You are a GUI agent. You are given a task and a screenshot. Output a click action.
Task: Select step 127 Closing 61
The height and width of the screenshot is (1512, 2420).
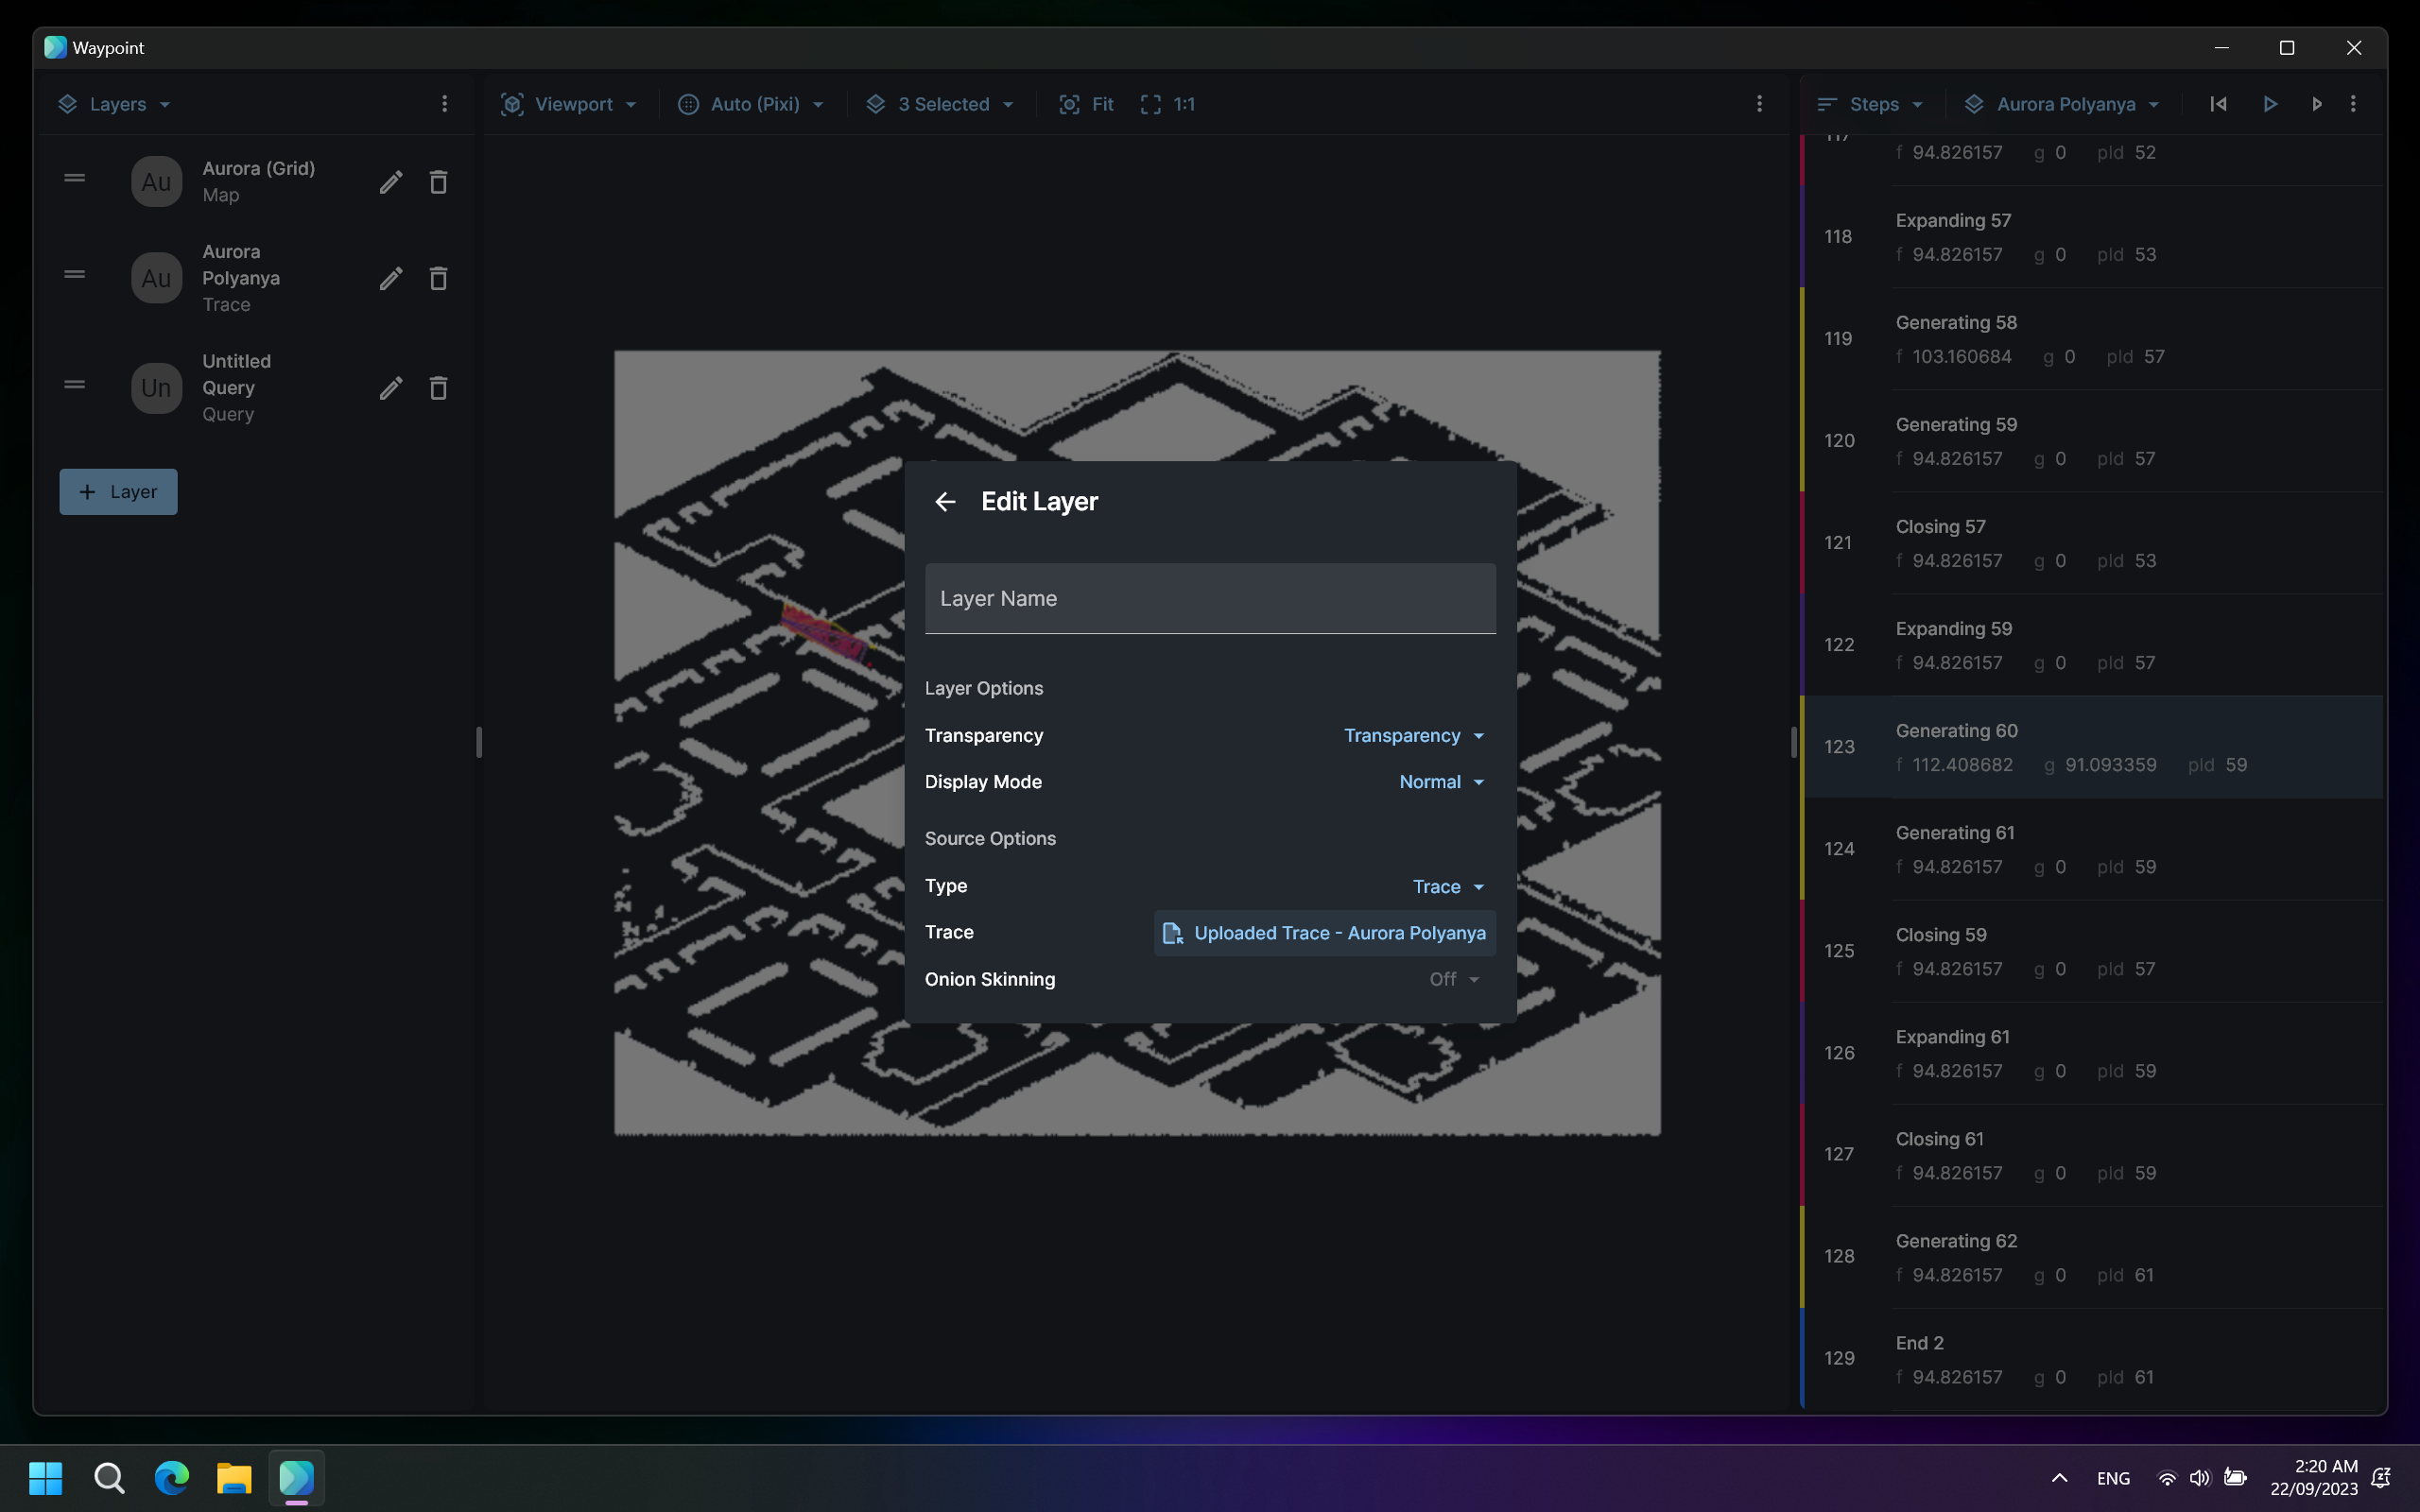click(2094, 1155)
